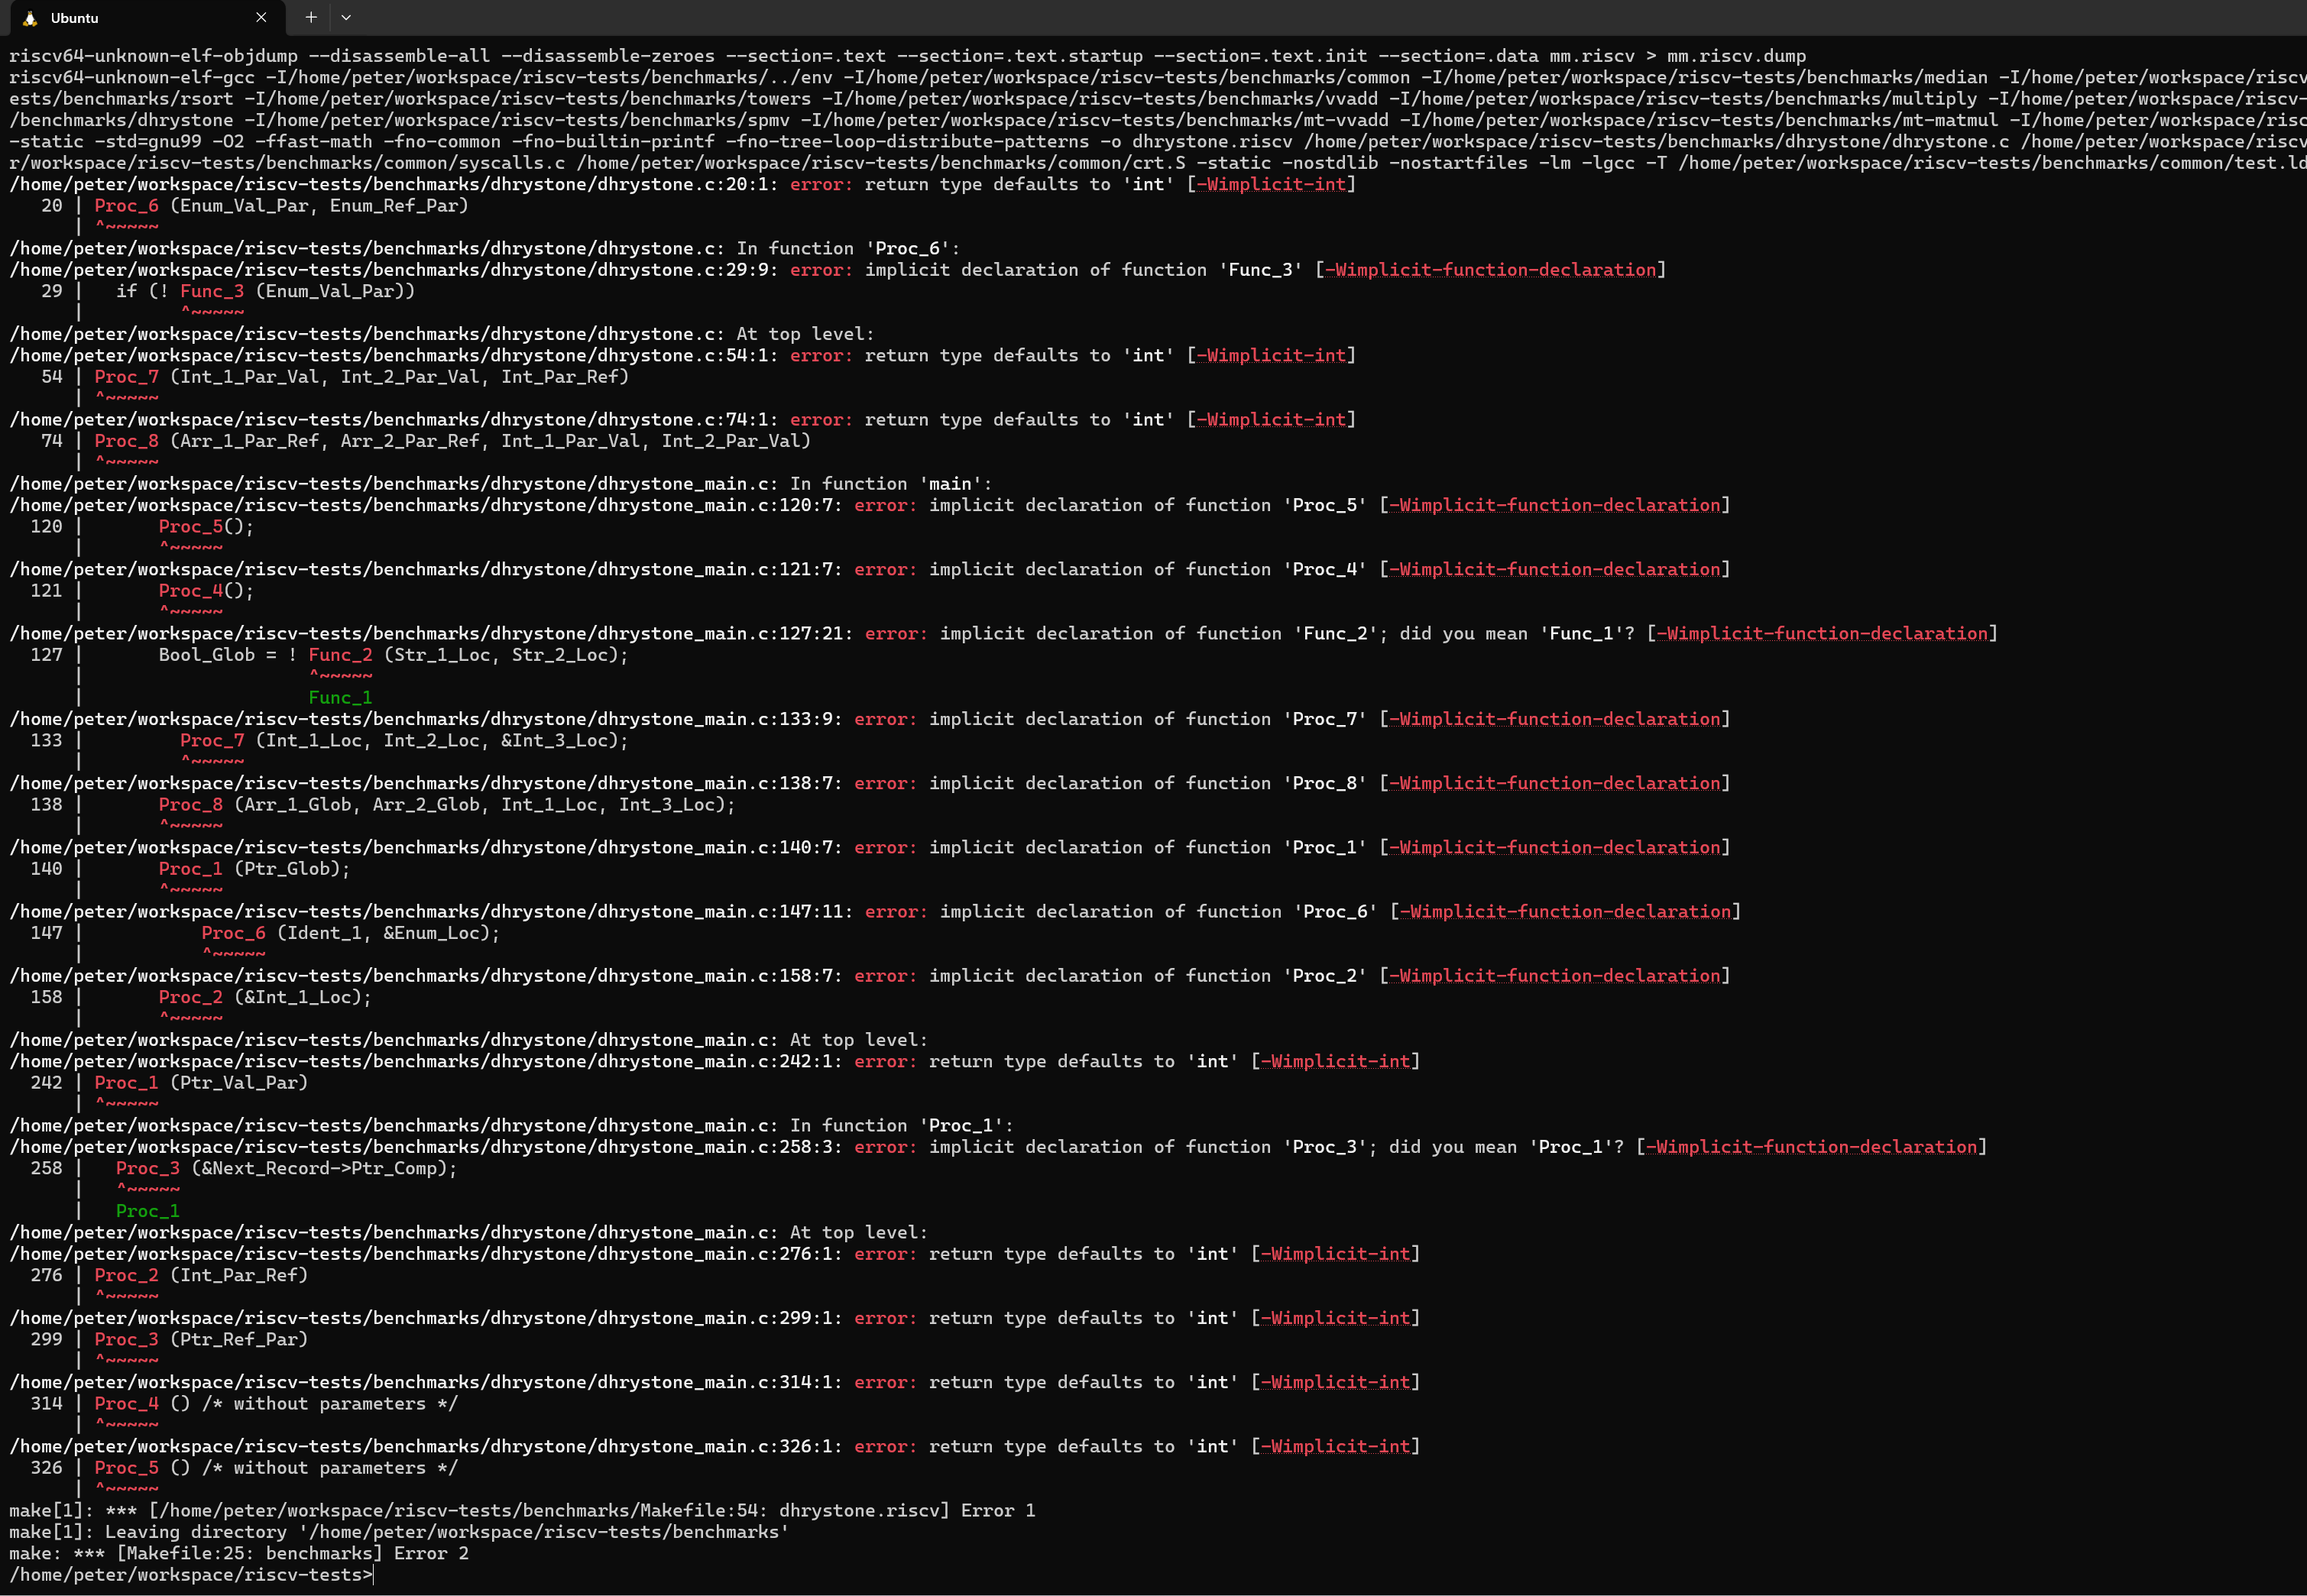Click the dhrystone_main.c:147:11 'Proc_6' error

coord(875,912)
